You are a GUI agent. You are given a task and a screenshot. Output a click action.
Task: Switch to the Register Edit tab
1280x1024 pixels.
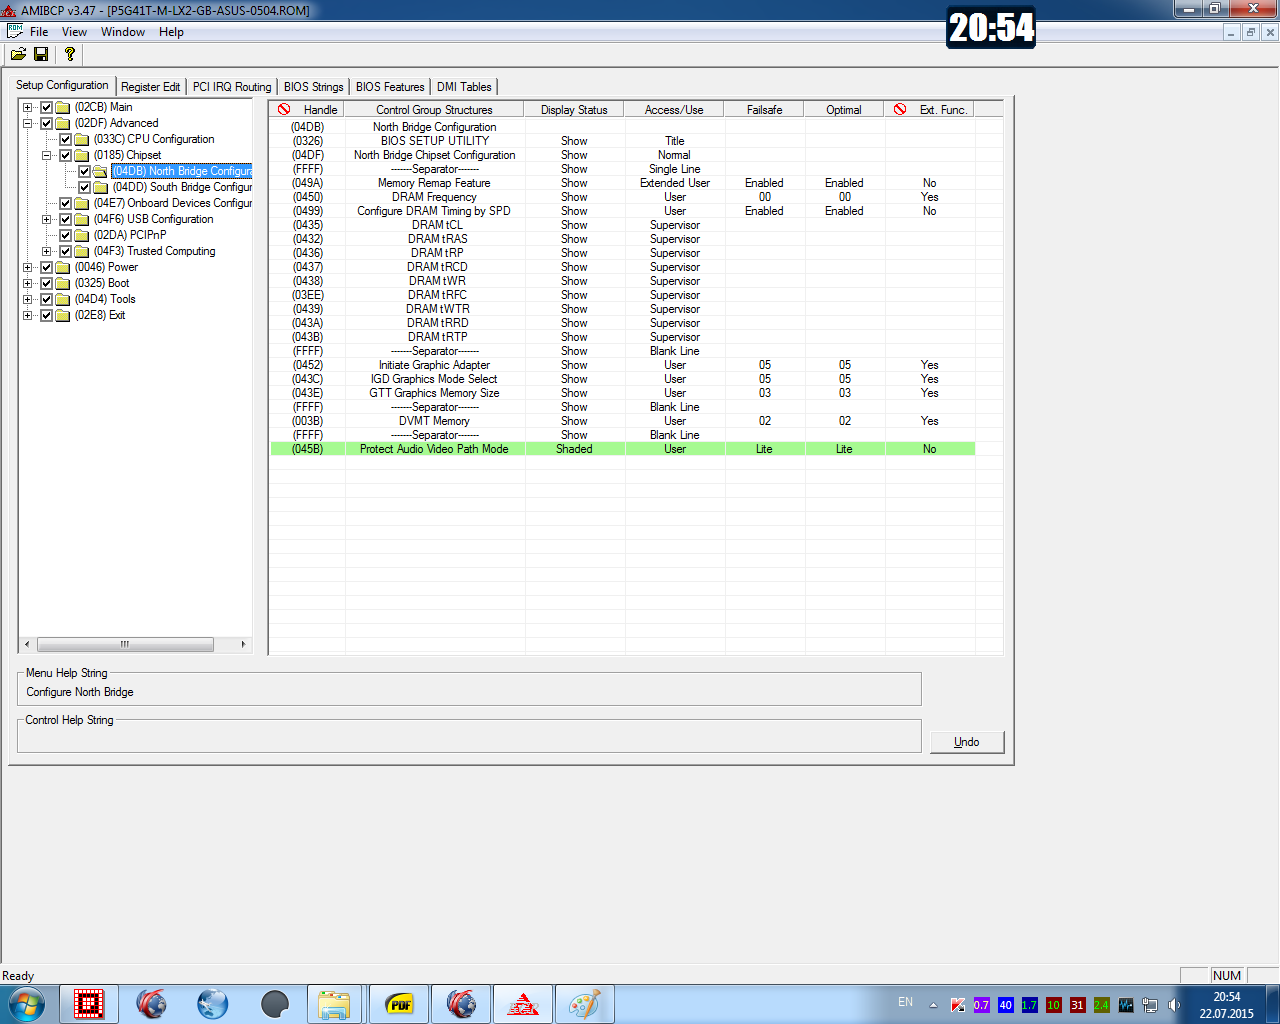151,87
